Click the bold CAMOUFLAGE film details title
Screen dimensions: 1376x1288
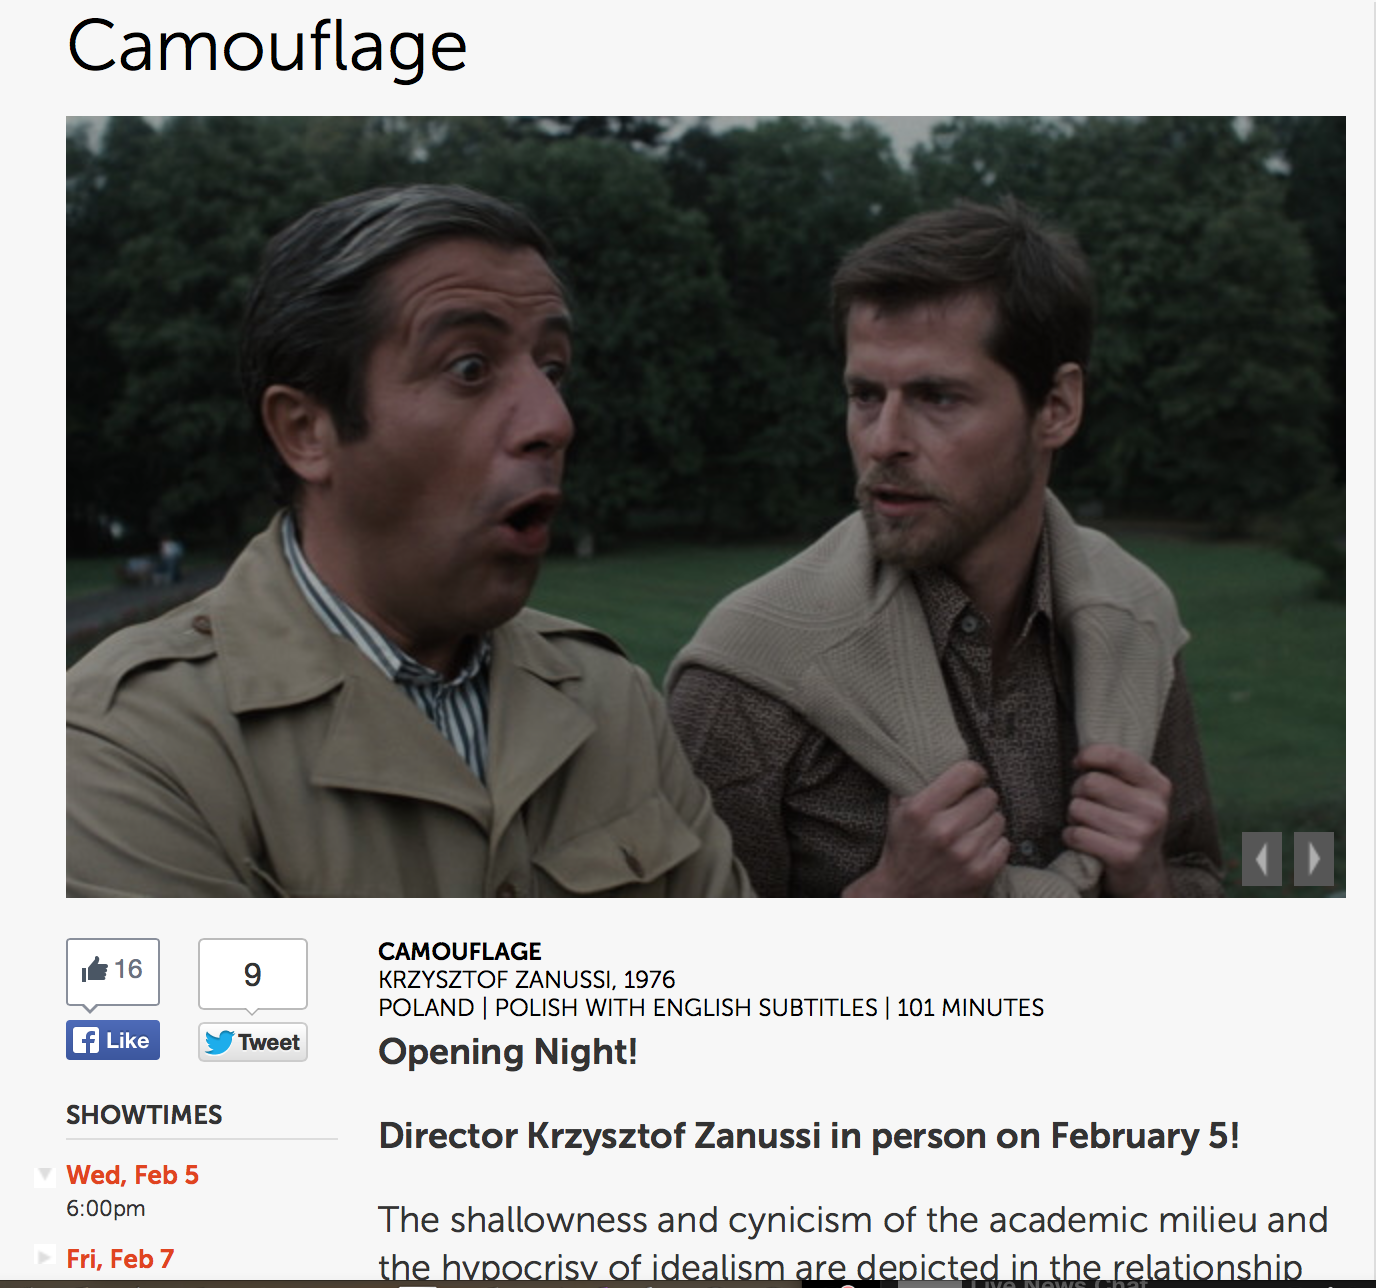tap(460, 951)
